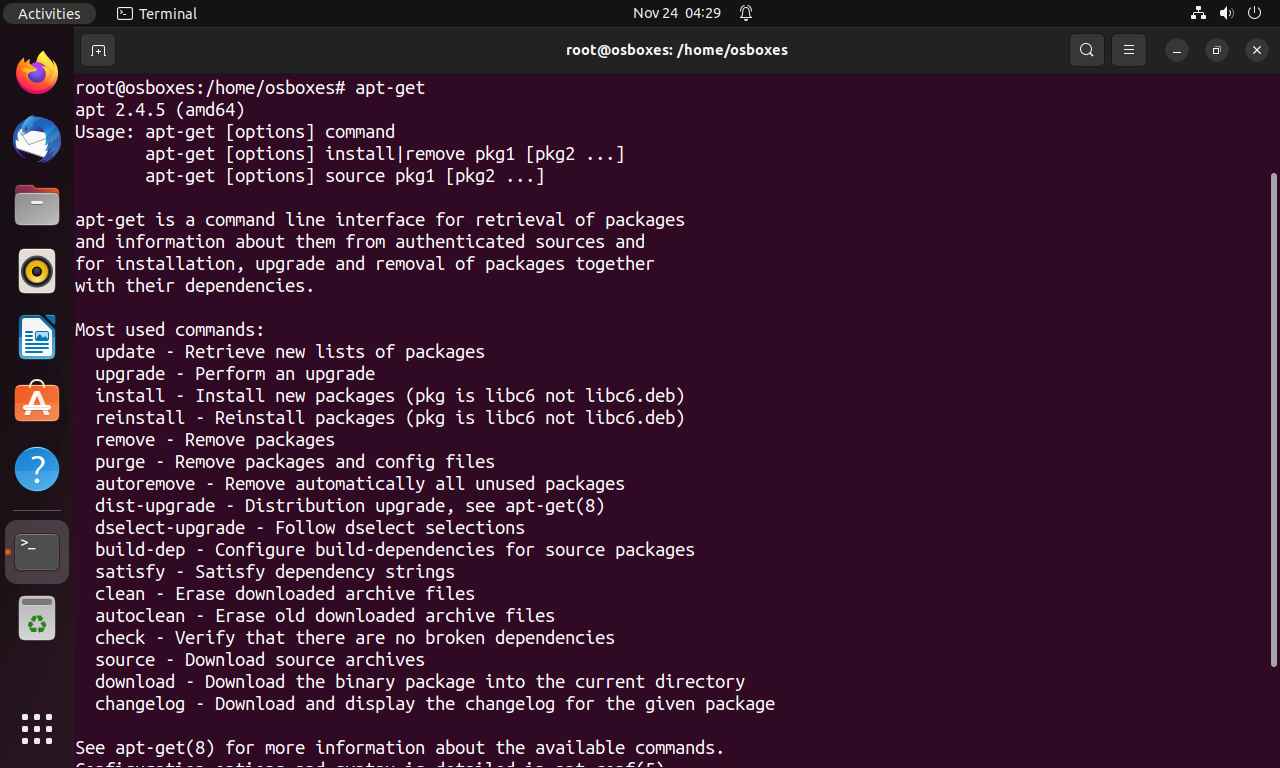1280x768 pixels.
Task: Toggle notifications bell in top bar
Action: tap(746, 13)
